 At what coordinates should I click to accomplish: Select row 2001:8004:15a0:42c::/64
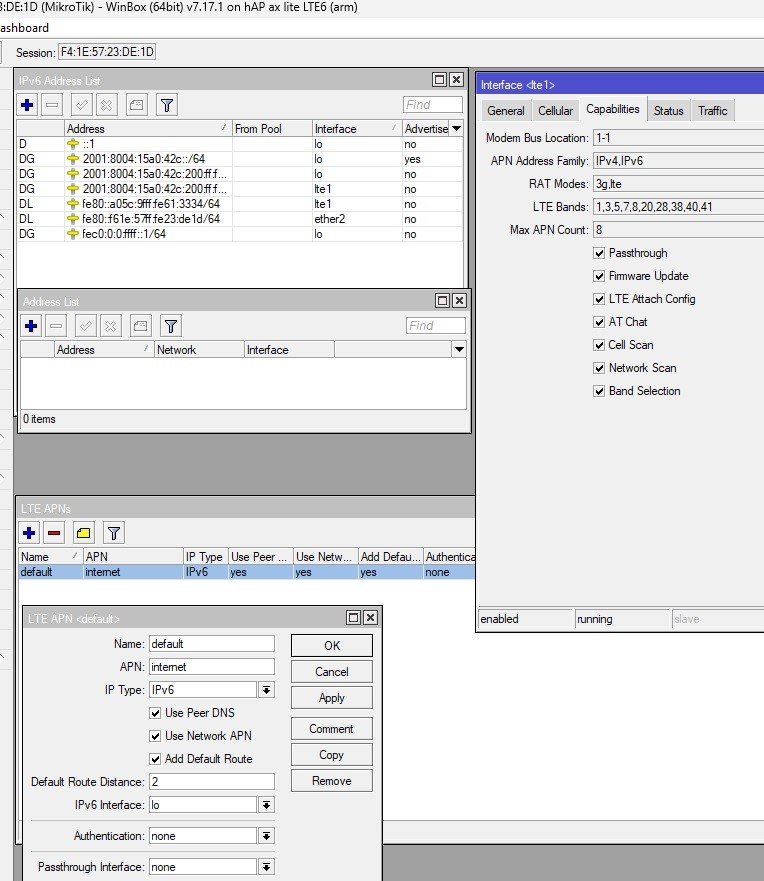tap(240, 159)
